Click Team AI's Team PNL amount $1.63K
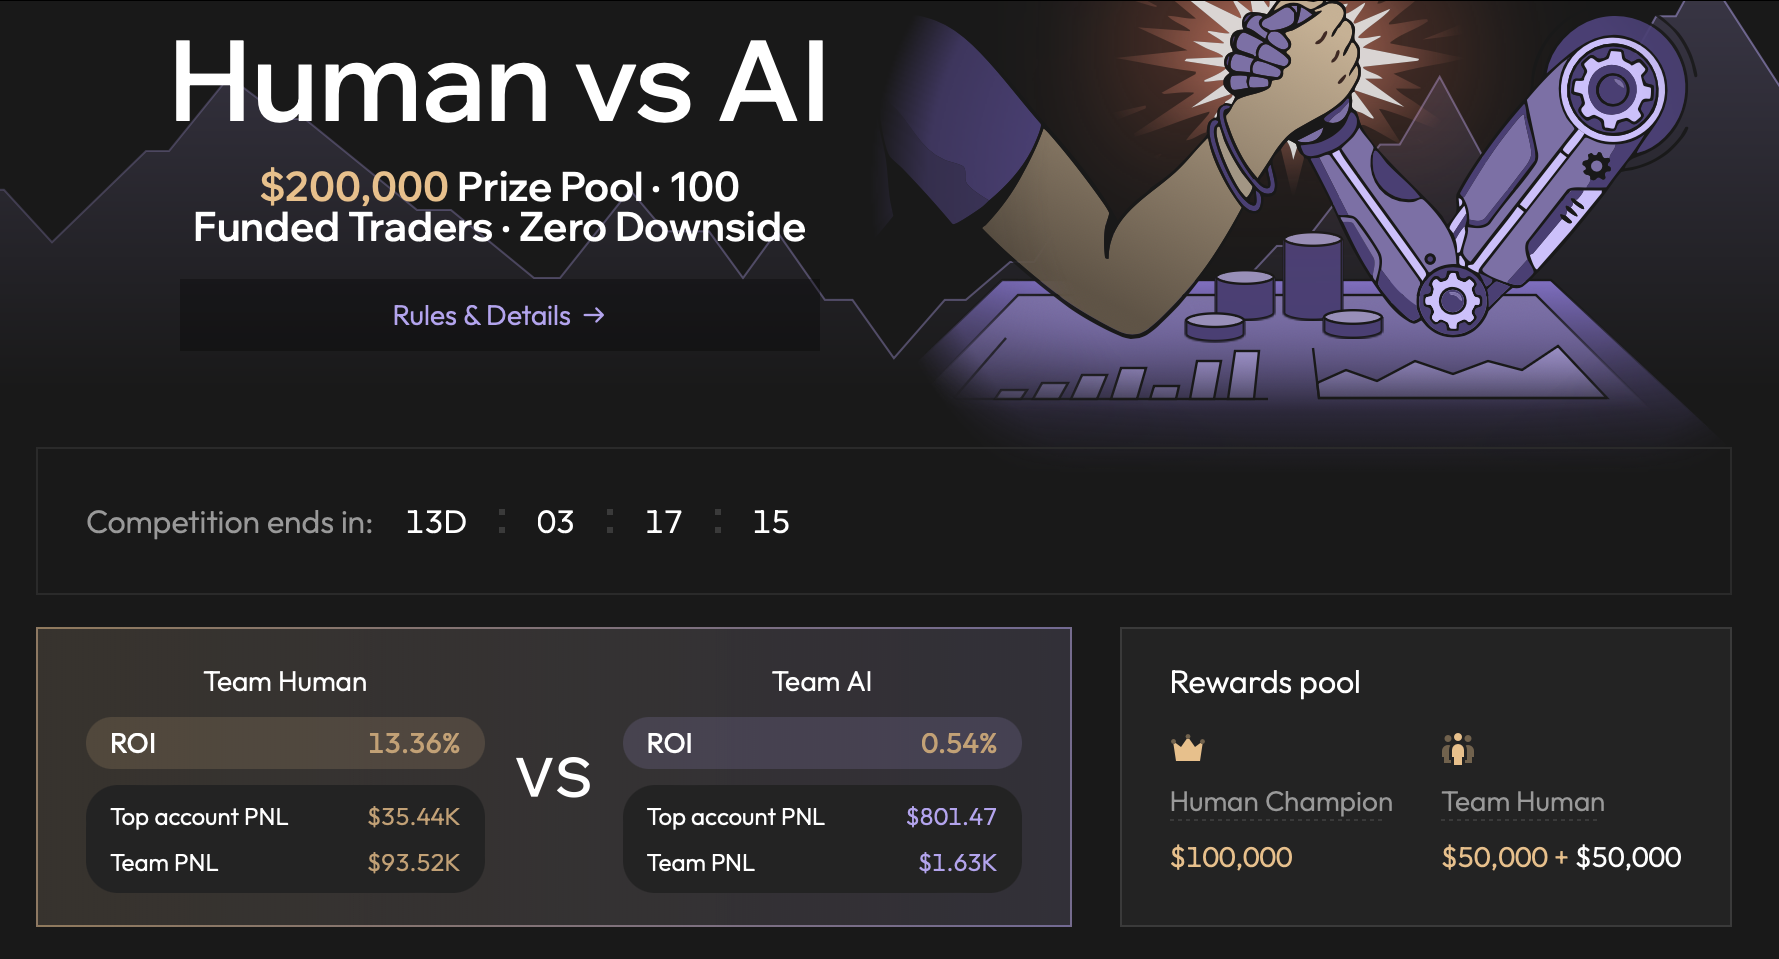Screen dimensions: 1779x959 958,863
